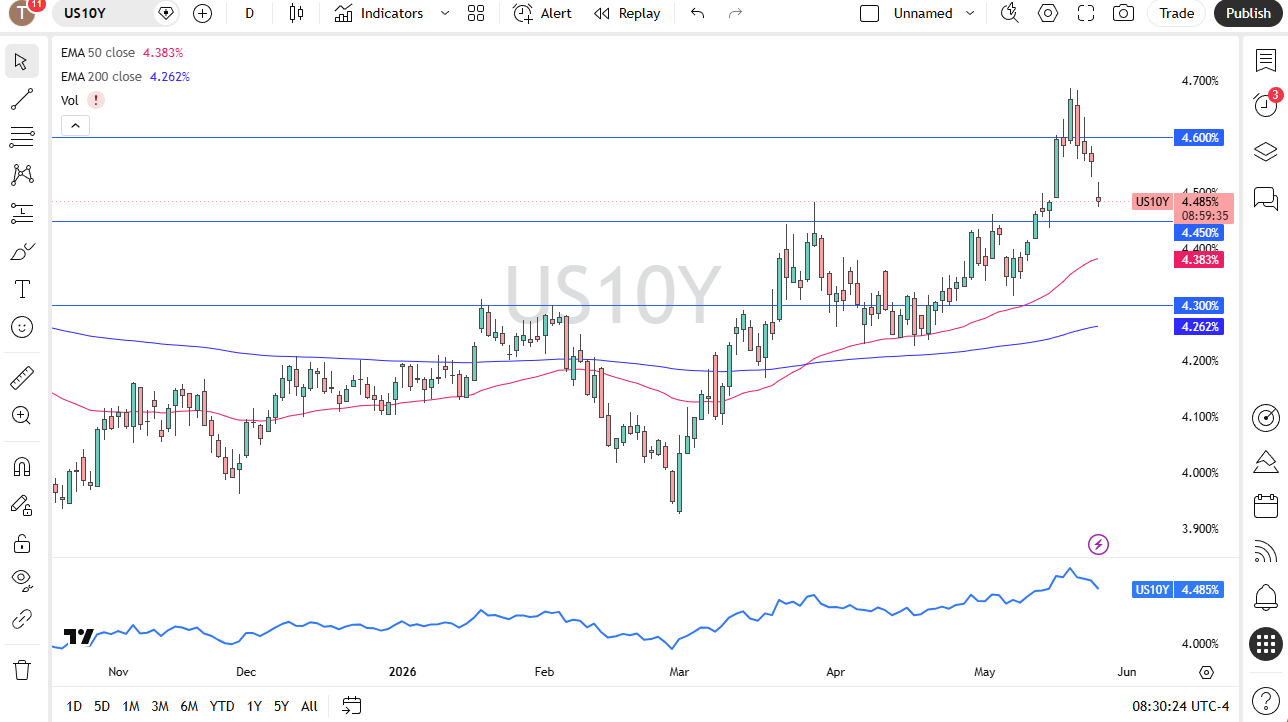Screen dimensions: 1288x722
Task: Open the candlestick chart style dropdown
Action: click(x=295, y=13)
